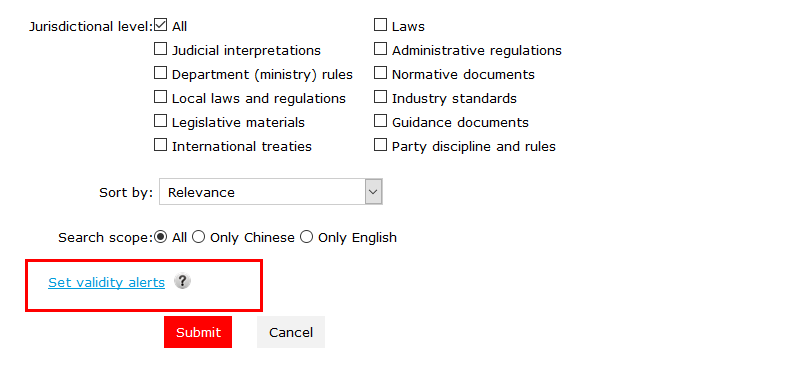804x372 pixels.
Task: Check Party discipline and rules checkbox
Action: click(380, 145)
